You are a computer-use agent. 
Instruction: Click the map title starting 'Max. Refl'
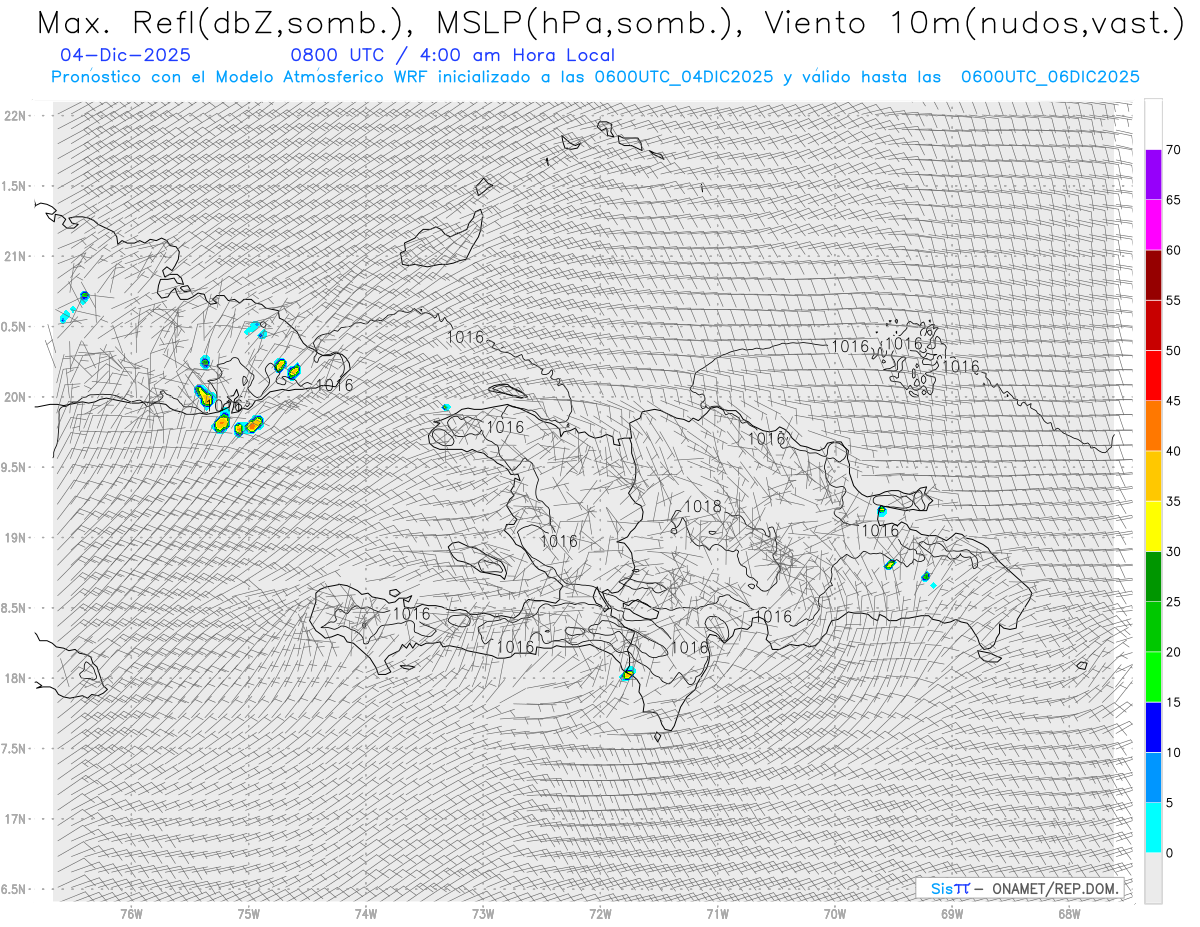[609, 24]
